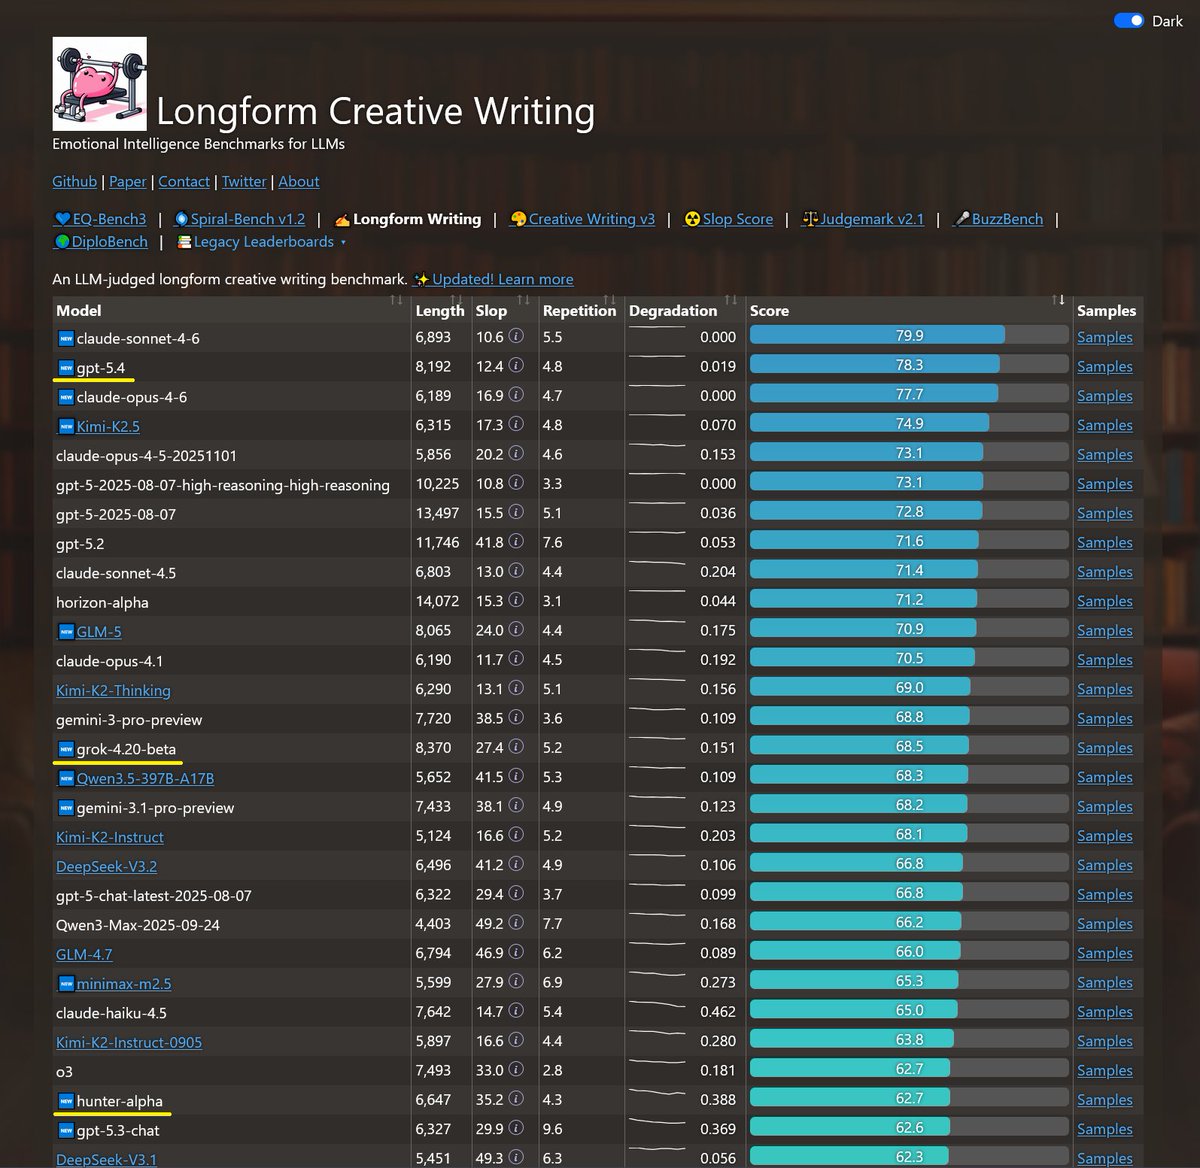Click slop info icon for DeepSeek-V3.2

pyautogui.click(x=516, y=864)
